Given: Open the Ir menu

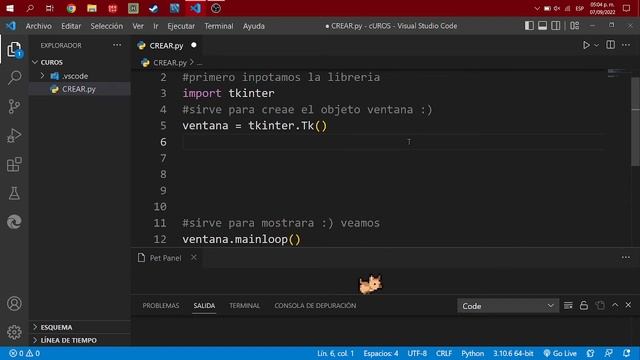Looking at the screenshot, I should point(156,26).
